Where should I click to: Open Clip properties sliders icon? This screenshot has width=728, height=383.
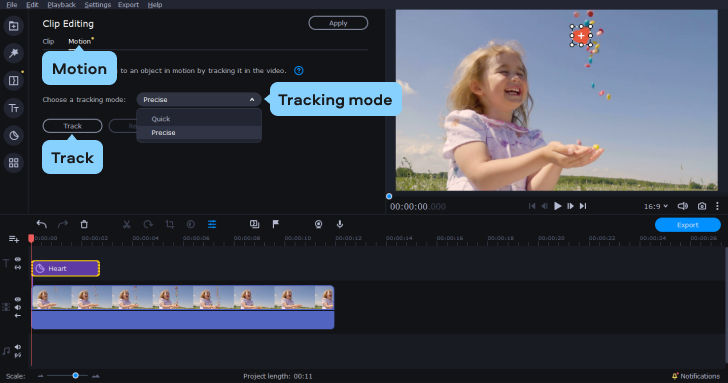[212, 224]
